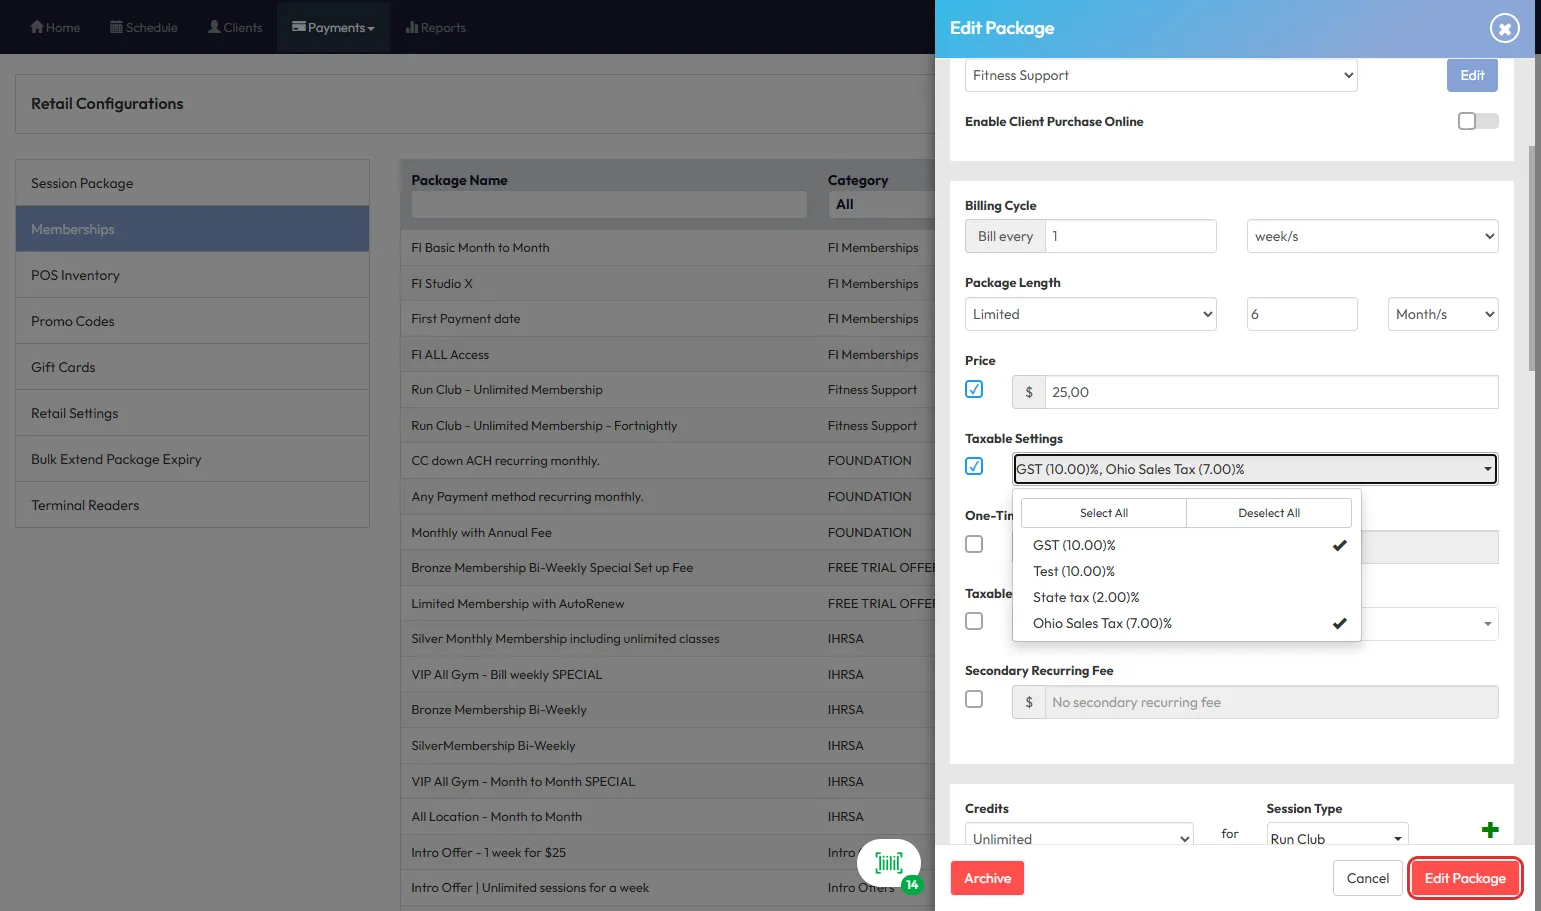Screen dimensions: 1541x911
Task: Open the week/s billing cycle dropdown
Action: click(x=1372, y=236)
